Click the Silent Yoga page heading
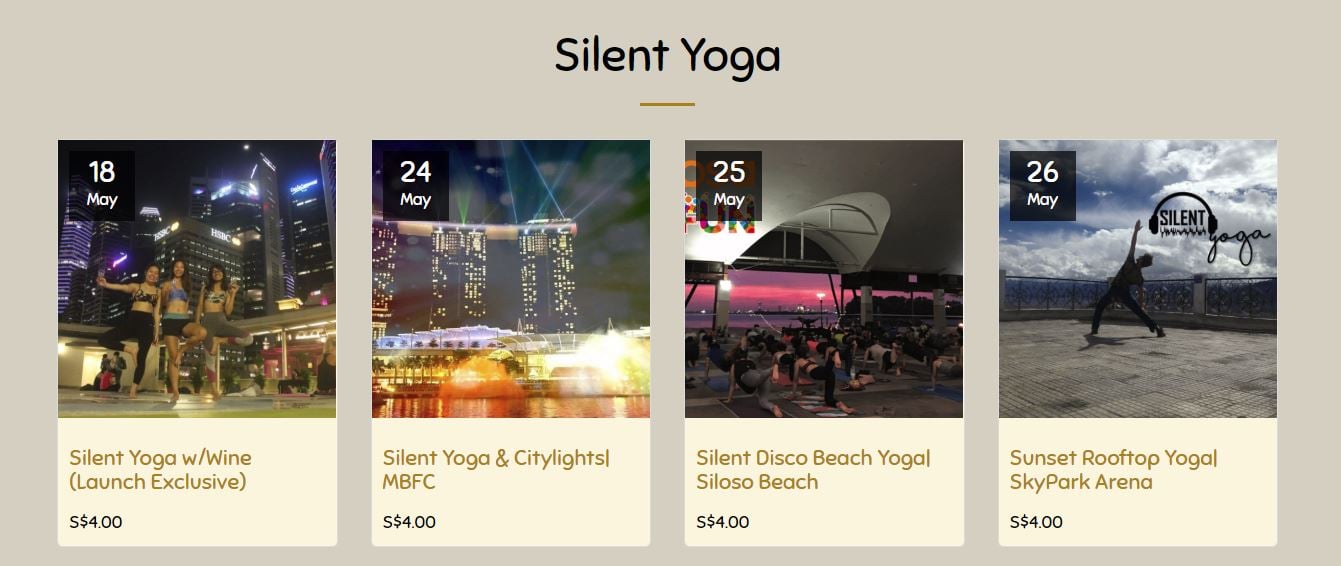 [x=667, y=55]
